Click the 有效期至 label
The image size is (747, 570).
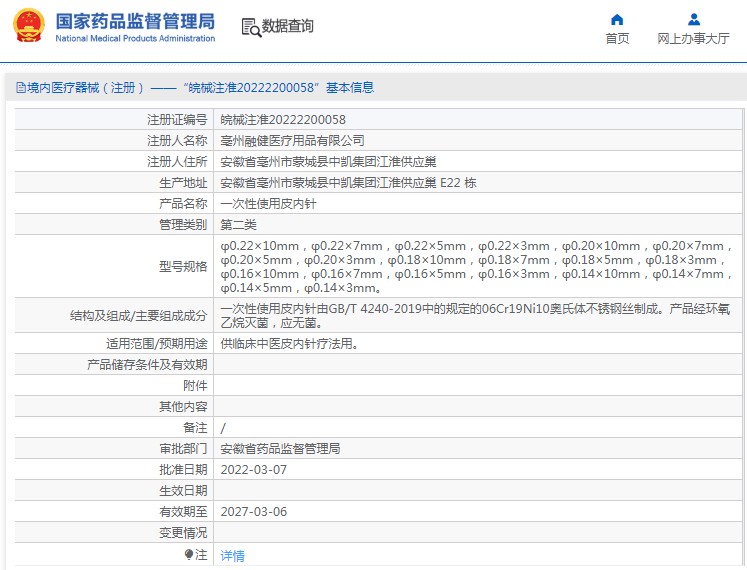point(183,511)
